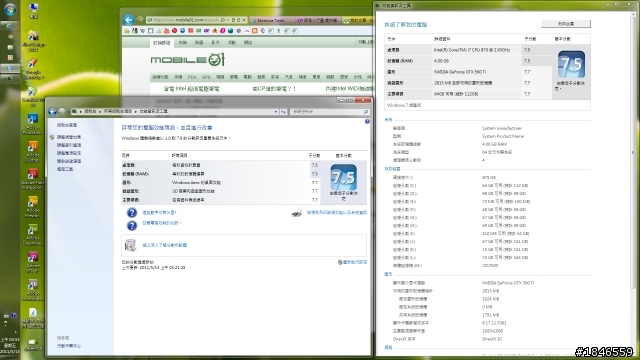Open the Wikipedia W favorite in the browser bar
Image resolution: width=640 pixels, height=360 pixels.
coord(142,31)
